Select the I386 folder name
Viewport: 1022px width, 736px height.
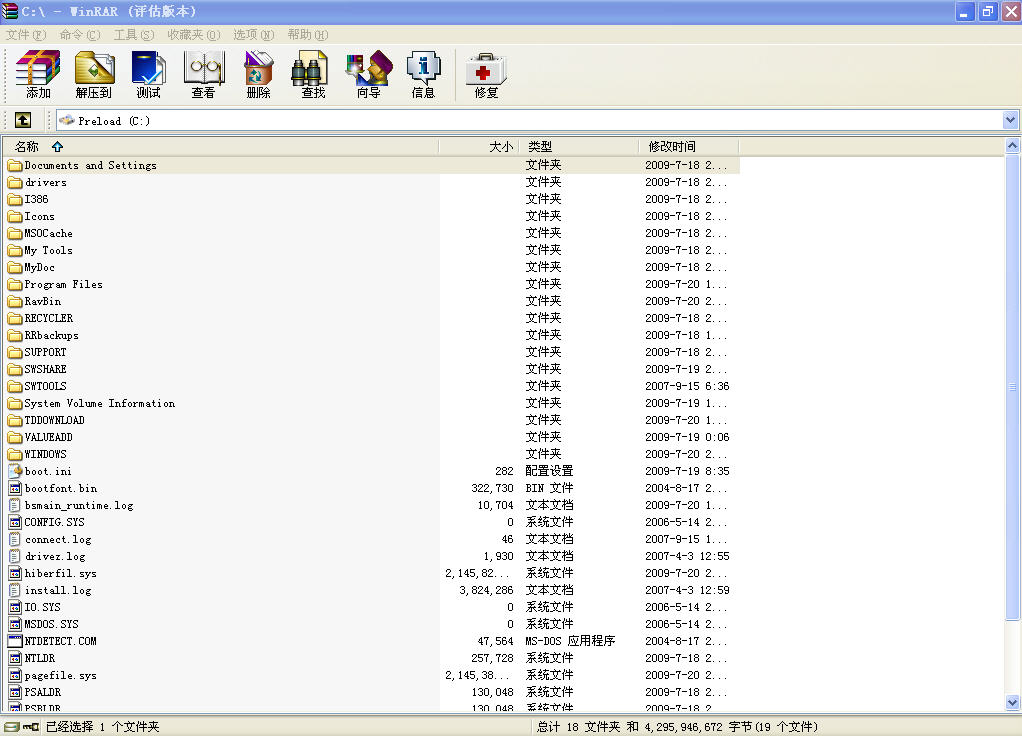[36, 199]
